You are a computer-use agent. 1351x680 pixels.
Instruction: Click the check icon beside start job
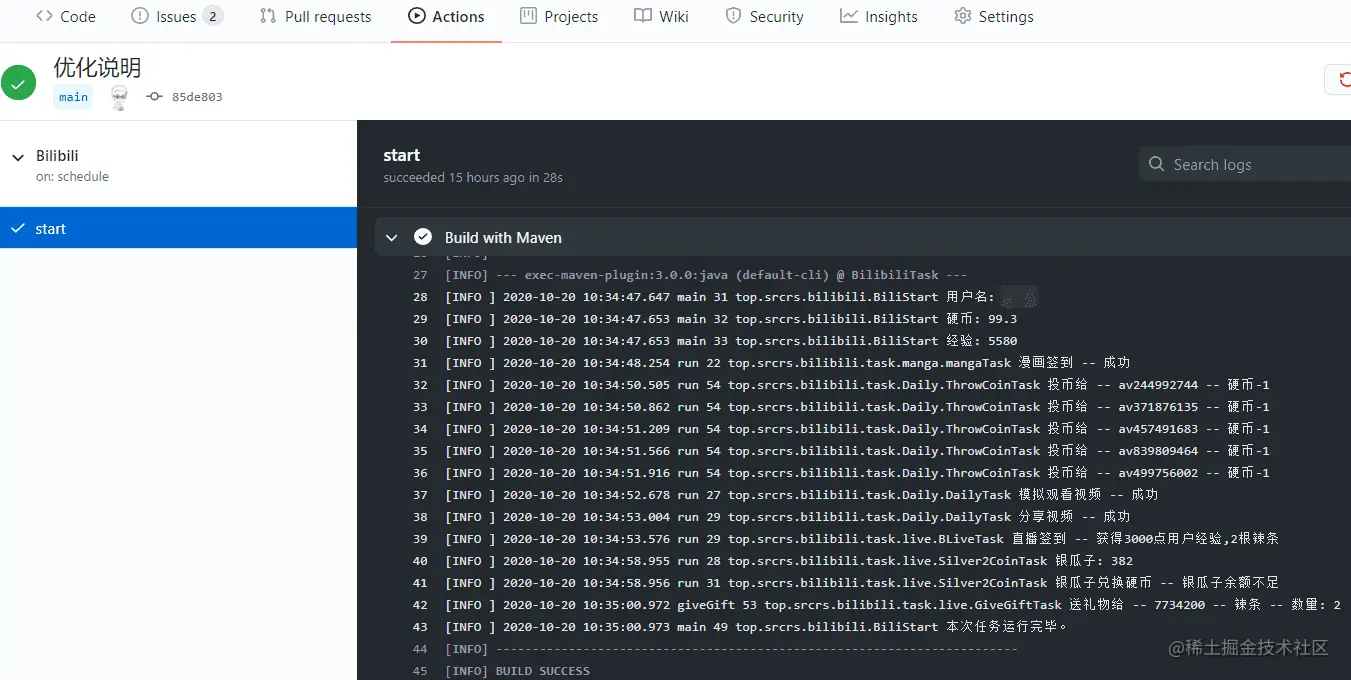(x=17, y=228)
